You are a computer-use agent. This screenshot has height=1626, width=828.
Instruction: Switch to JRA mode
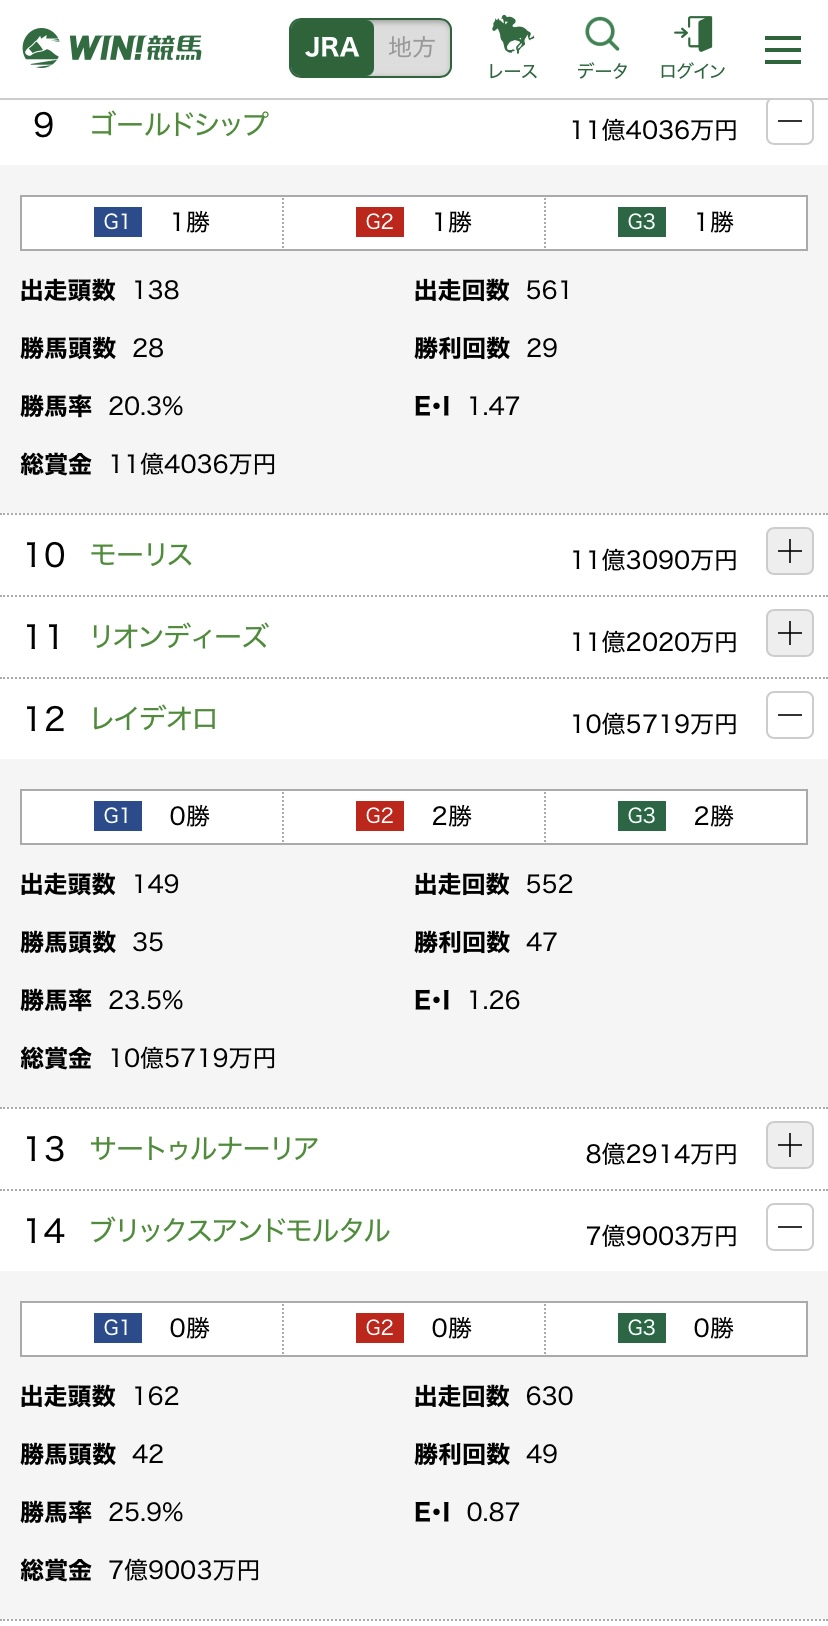332,47
